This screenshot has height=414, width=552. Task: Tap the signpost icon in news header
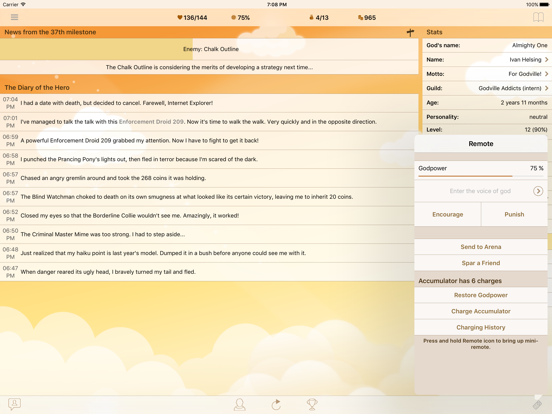(x=410, y=32)
